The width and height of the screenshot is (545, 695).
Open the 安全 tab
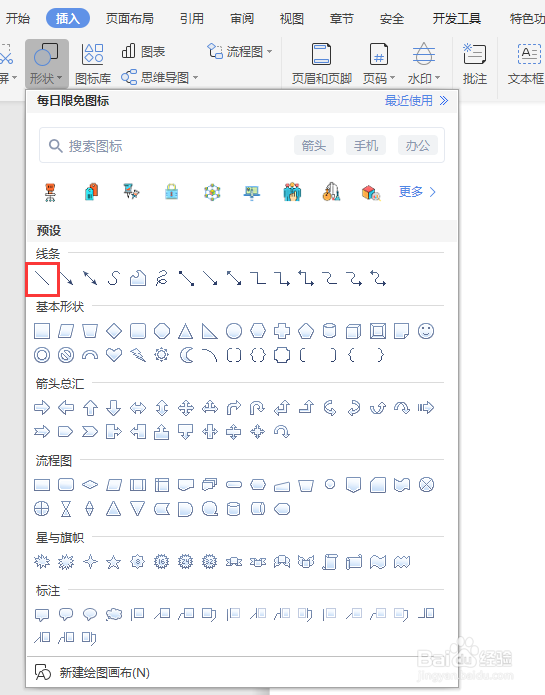[392, 18]
